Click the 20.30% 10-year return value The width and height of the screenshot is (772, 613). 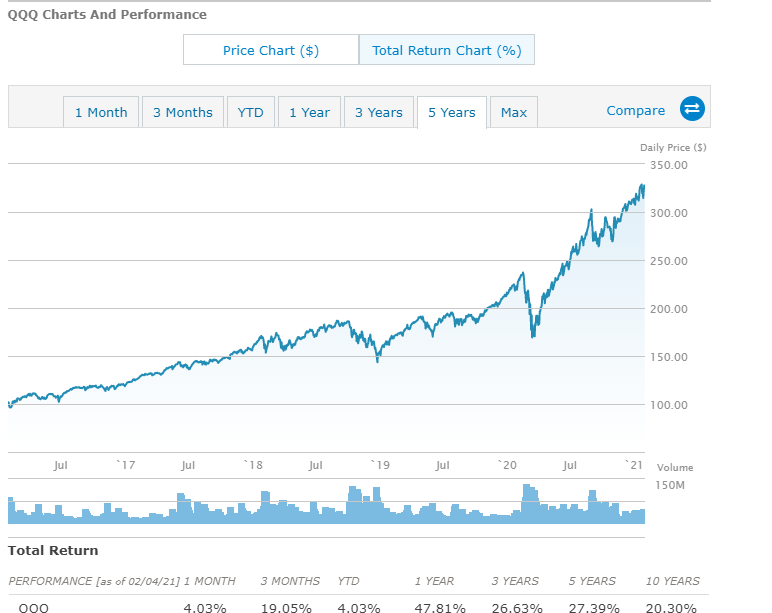(671, 608)
